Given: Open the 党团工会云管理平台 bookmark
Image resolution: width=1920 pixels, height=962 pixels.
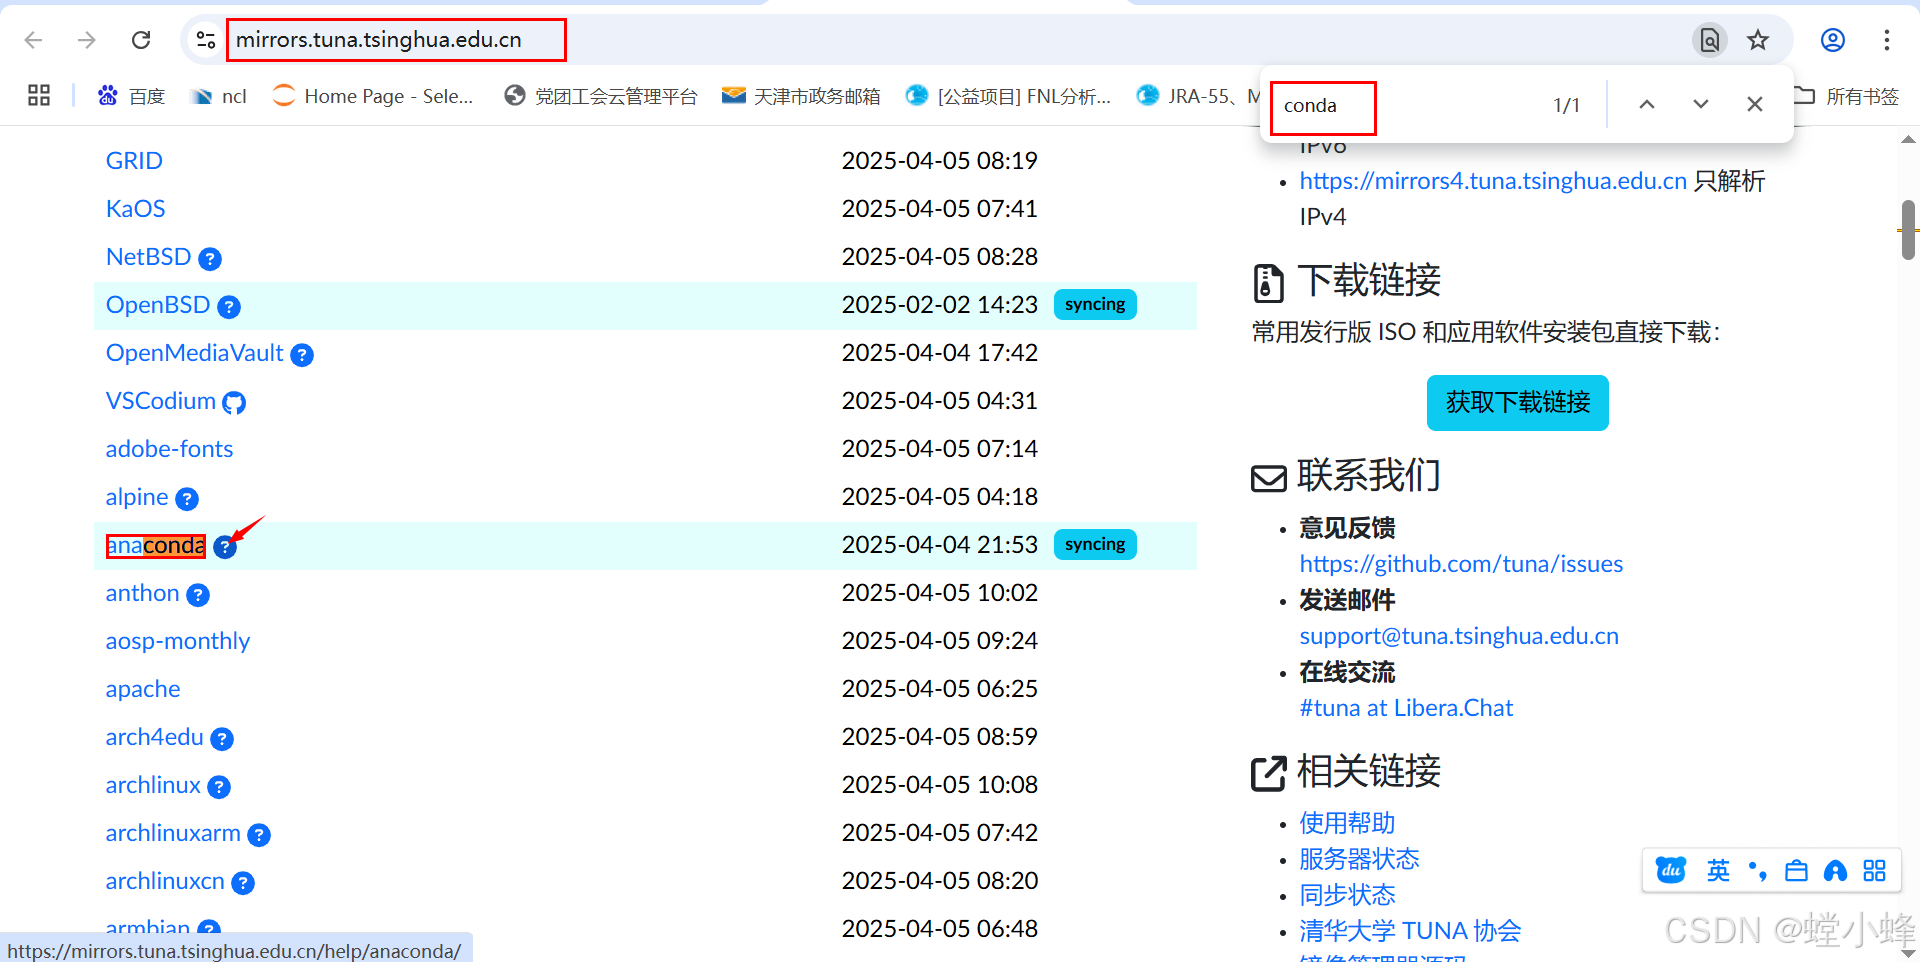Looking at the screenshot, I should [x=600, y=96].
